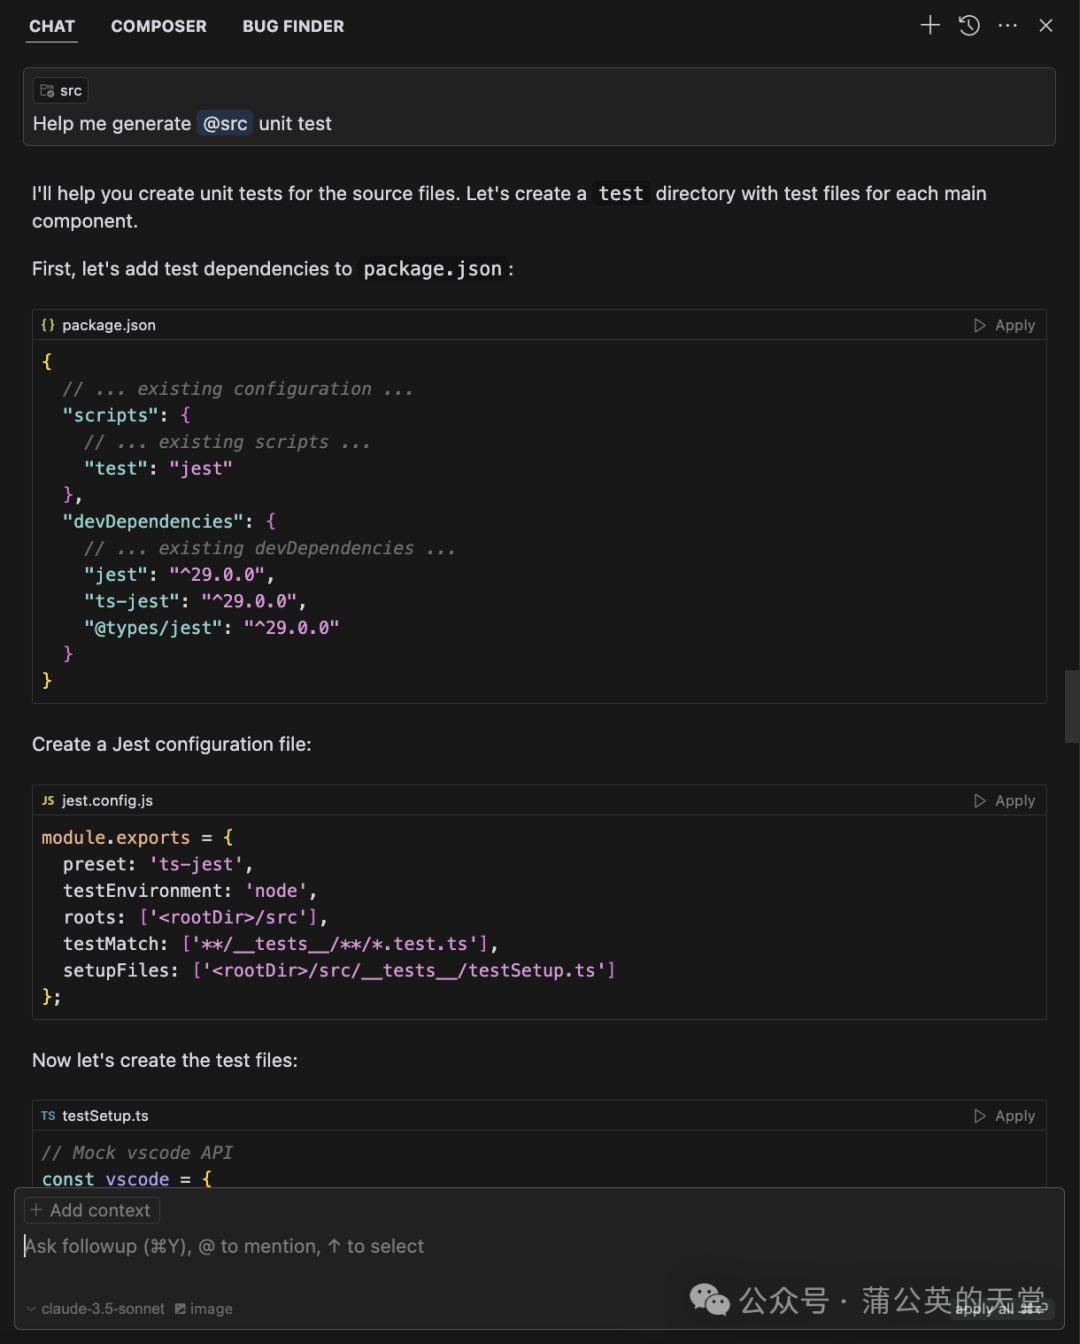The height and width of the screenshot is (1344, 1080).
Task: Switch to the Composer tab
Action: (159, 26)
